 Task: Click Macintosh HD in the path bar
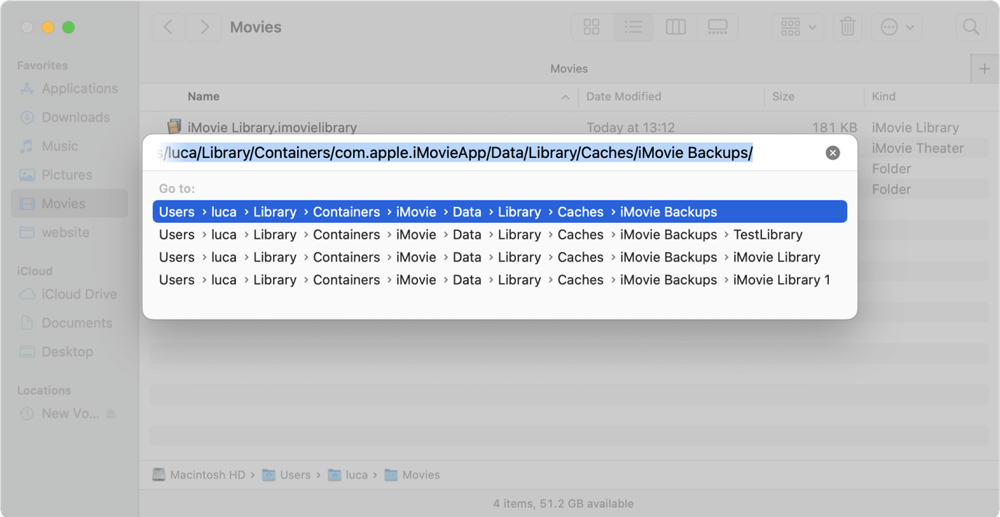(x=199, y=475)
